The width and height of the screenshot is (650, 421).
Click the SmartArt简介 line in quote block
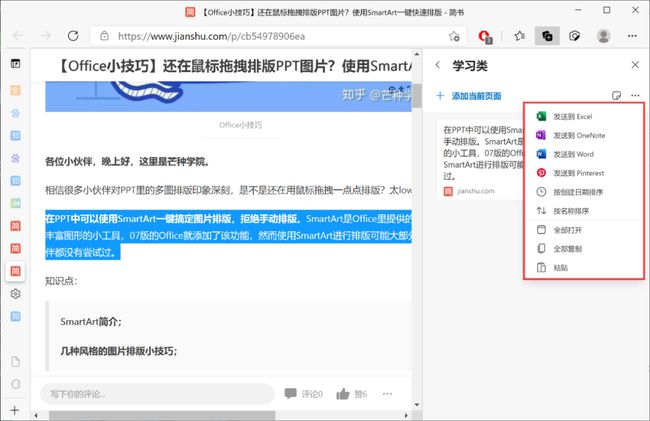[x=91, y=322]
